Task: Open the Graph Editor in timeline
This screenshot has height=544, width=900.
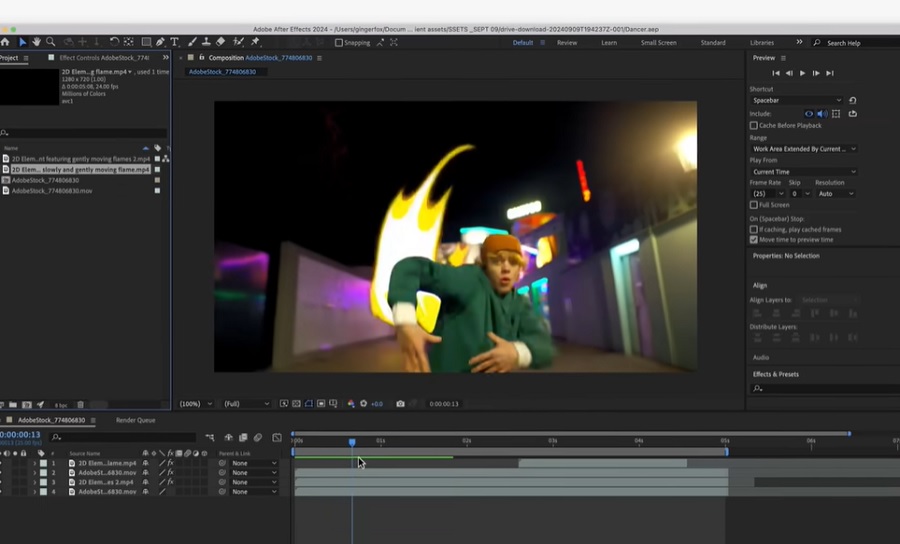Action: click(277, 438)
